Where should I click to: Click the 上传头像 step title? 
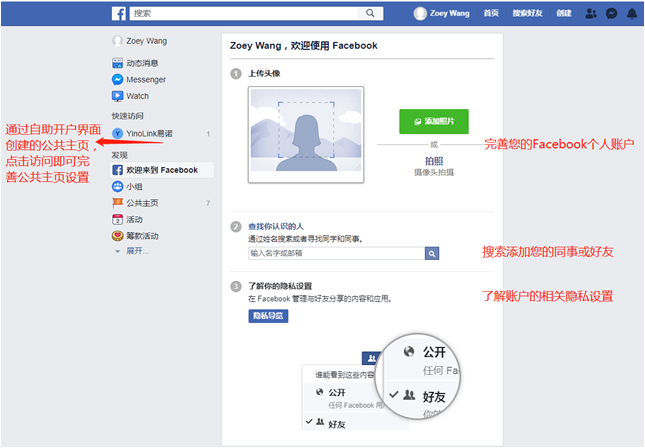point(264,73)
